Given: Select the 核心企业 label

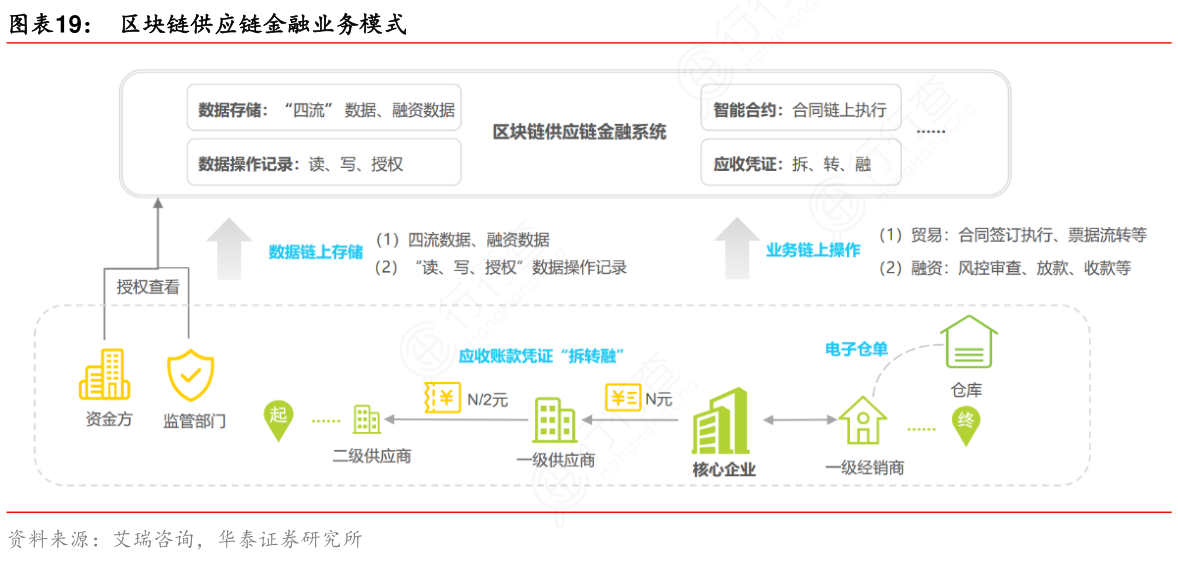Looking at the screenshot, I should (x=724, y=471).
